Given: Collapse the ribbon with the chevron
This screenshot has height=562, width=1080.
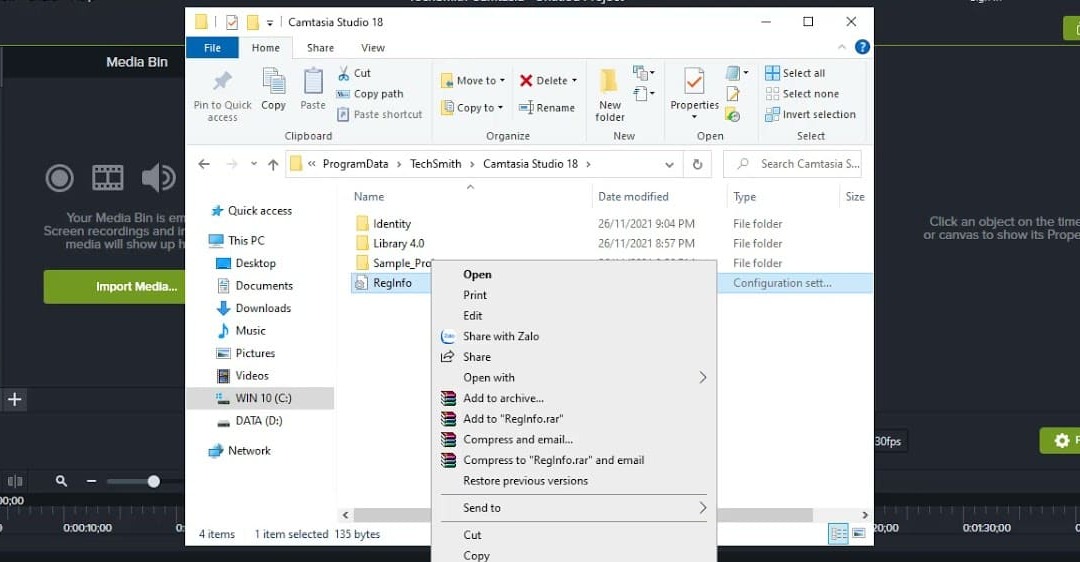Looking at the screenshot, I should 842,47.
